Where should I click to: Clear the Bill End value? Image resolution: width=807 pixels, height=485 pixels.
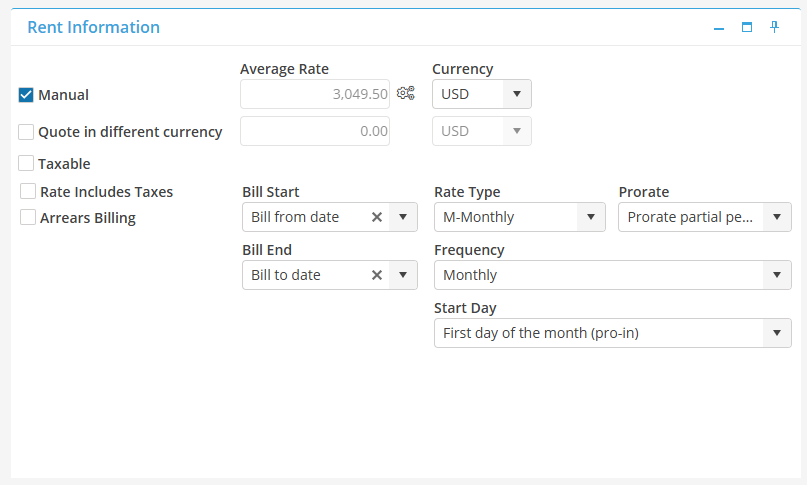(x=377, y=275)
